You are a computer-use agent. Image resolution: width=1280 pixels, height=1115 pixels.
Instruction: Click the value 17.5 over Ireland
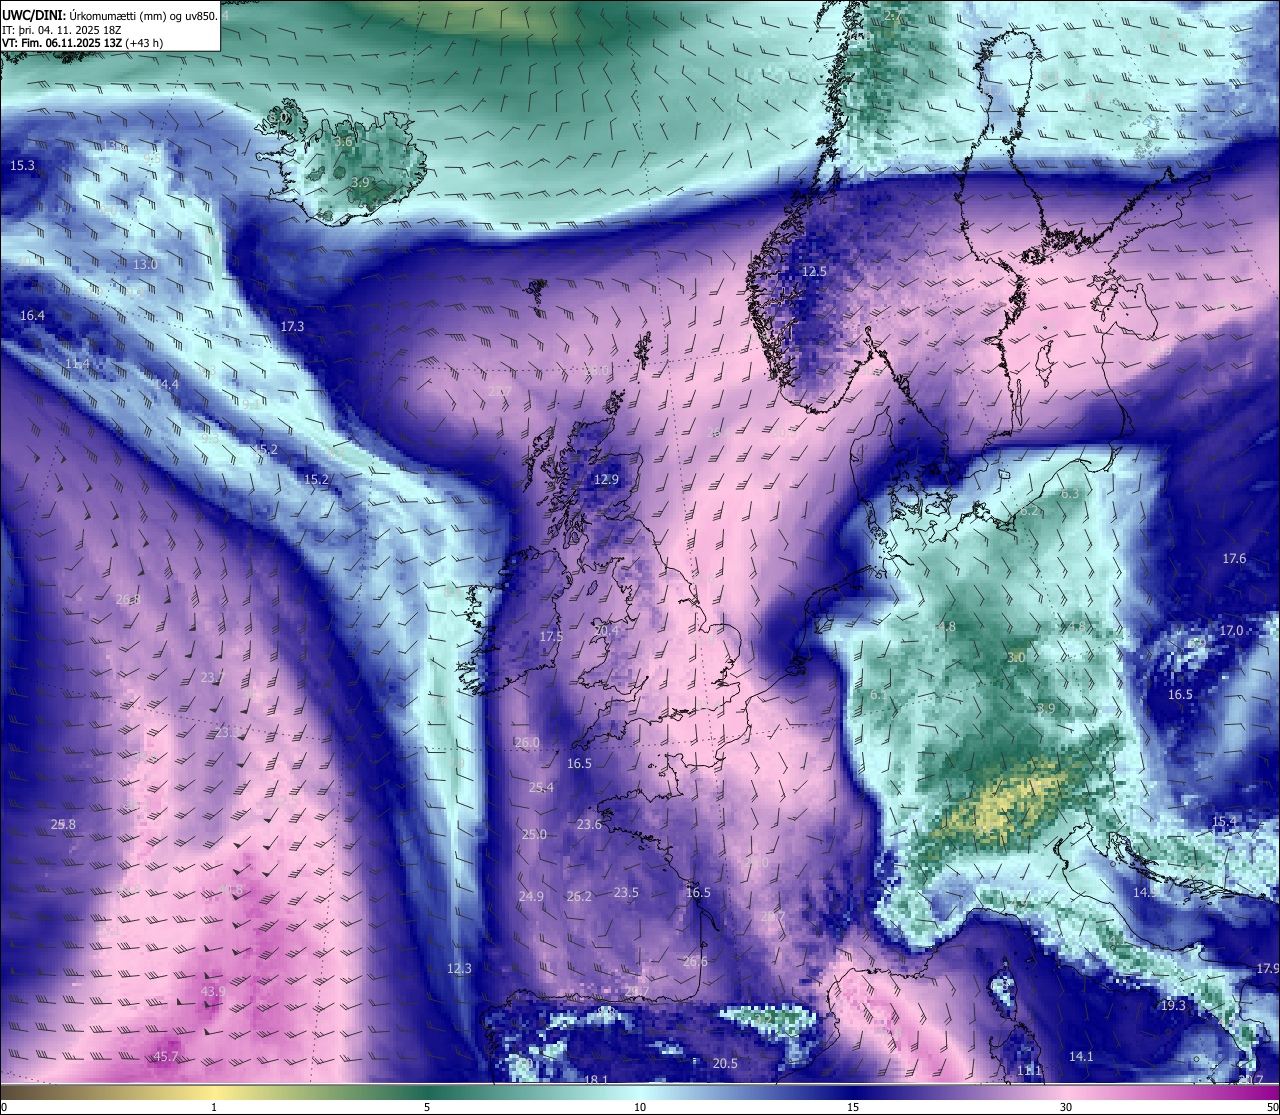(551, 636)
